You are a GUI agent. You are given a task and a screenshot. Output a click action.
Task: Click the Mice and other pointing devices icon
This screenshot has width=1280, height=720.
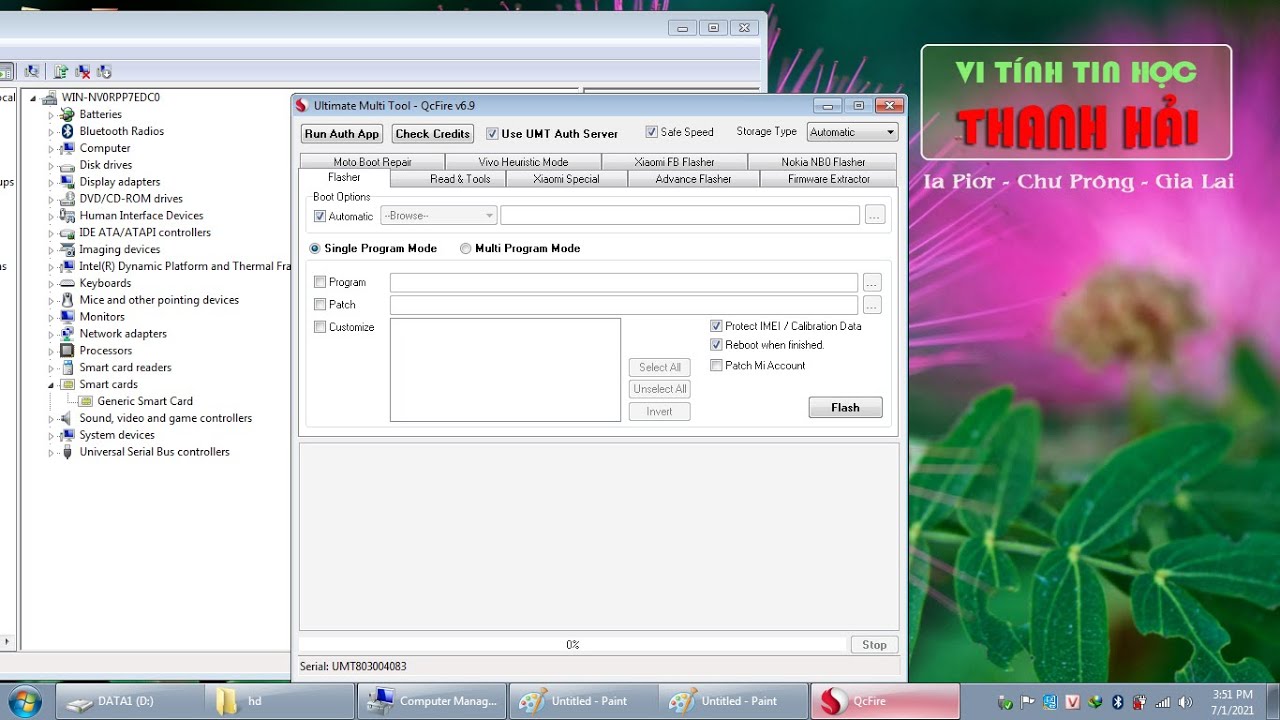(x=67, y=300)
